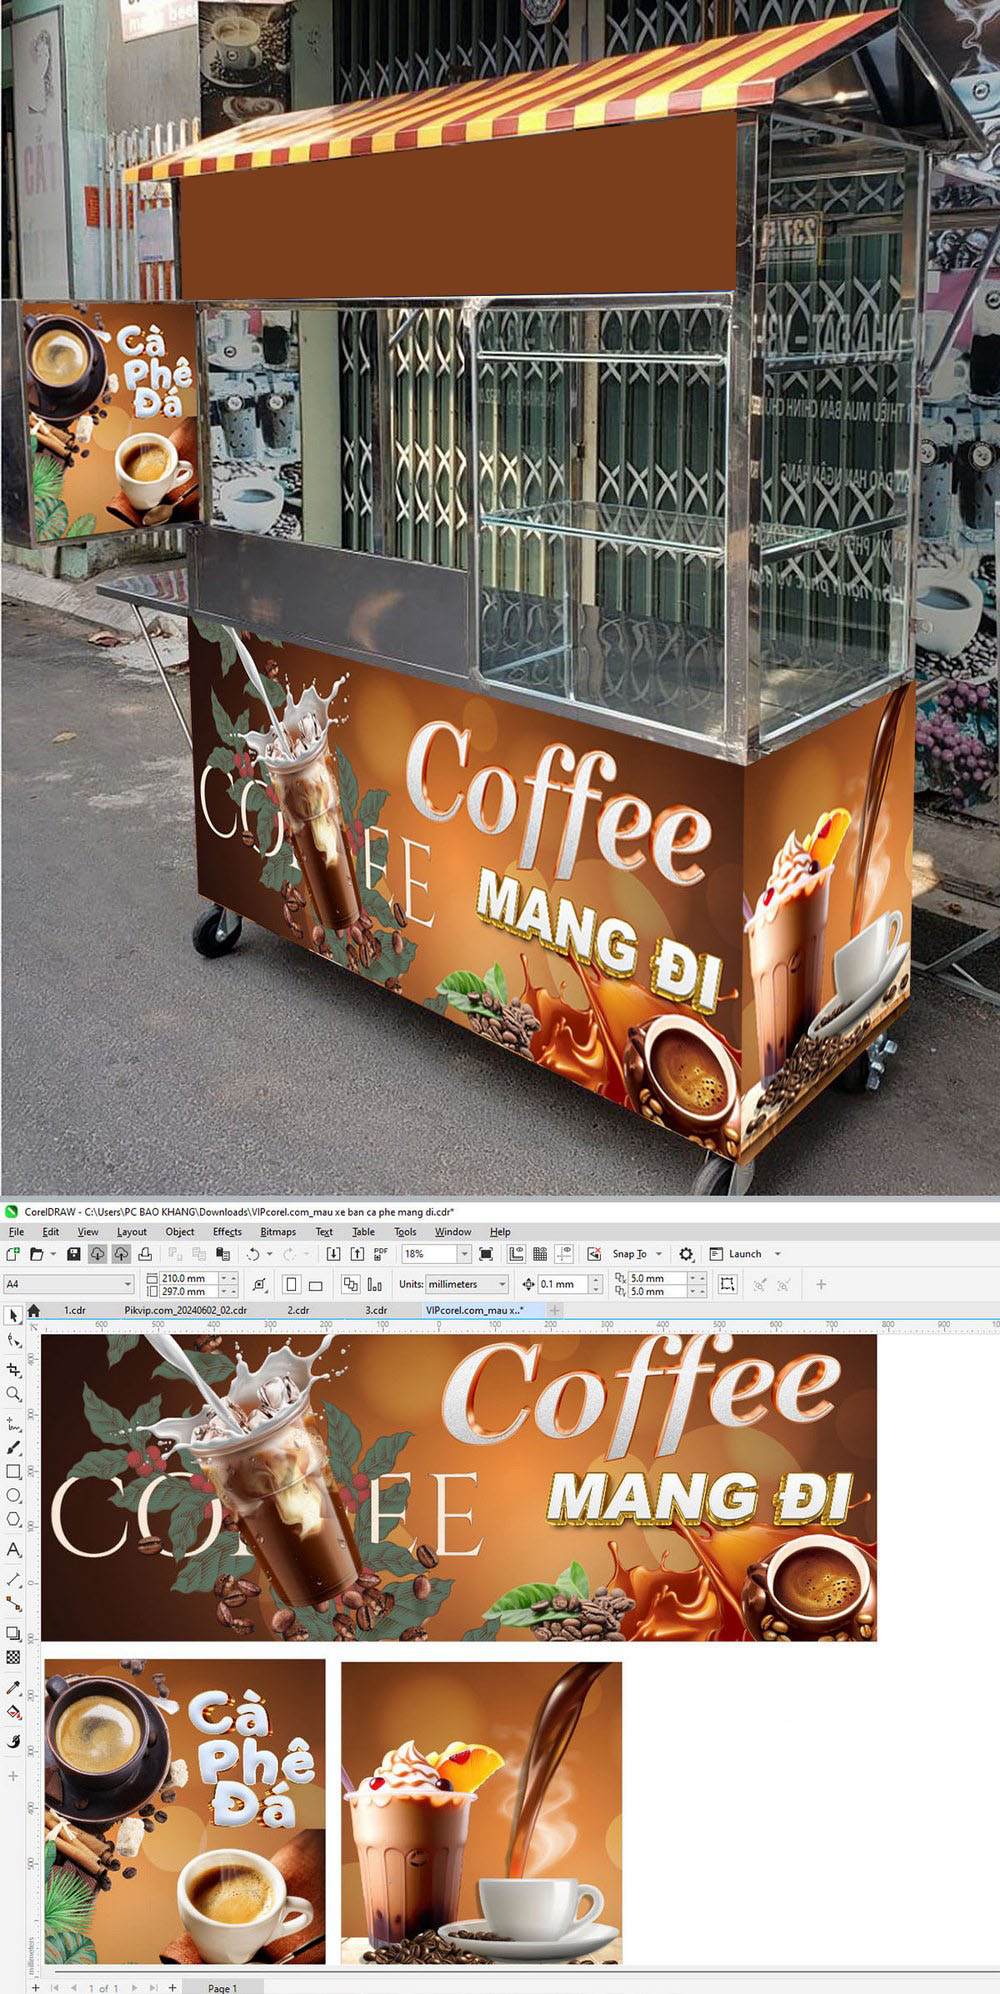Viewport: 1000px width, 1994px height.
Task: Open the Options gear icon
Action: click(x=686, y=1253)
